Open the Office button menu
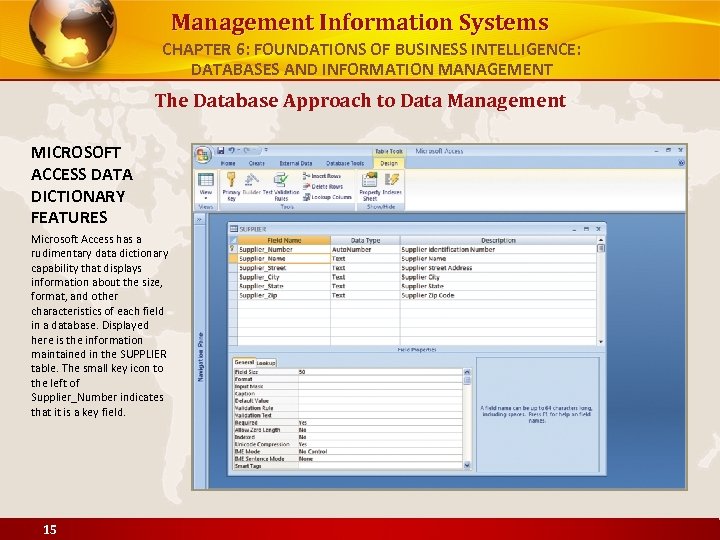 click(x=202, y=155)
